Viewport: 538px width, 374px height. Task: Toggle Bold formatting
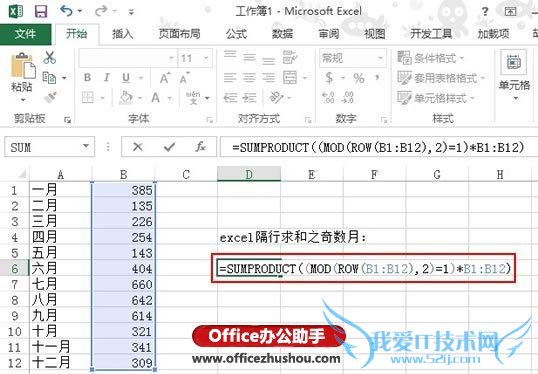click(87, 78)
